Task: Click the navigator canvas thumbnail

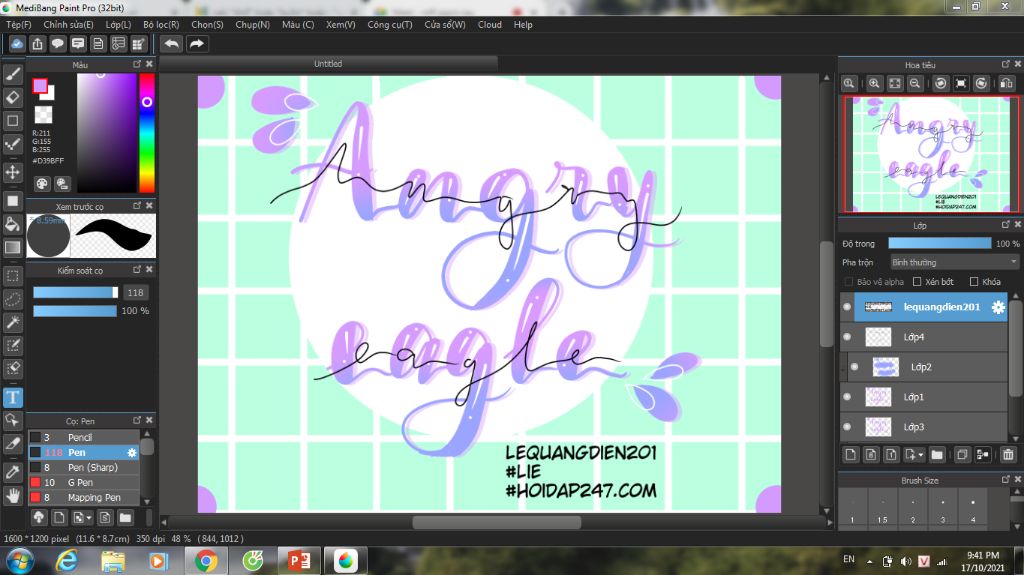Action: tap(931, 154)
